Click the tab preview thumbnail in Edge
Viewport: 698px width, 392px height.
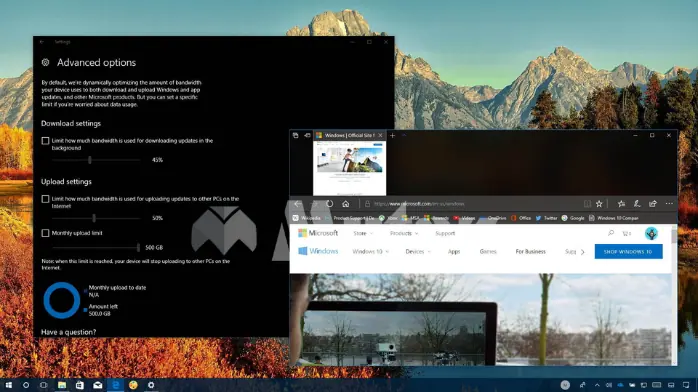coord(349,167)
